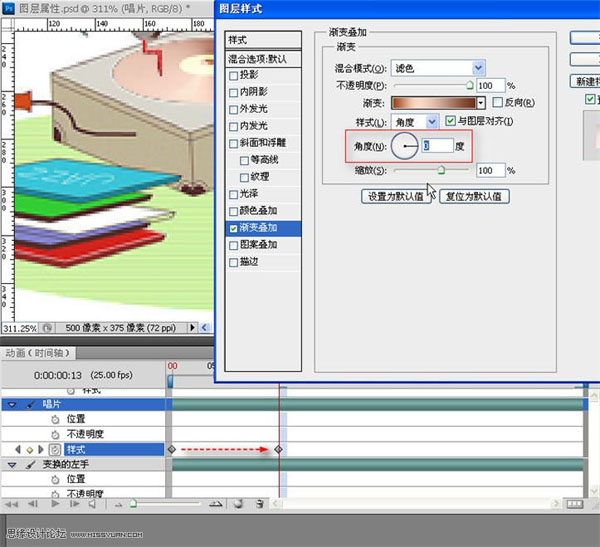Click the 设置为默认值 button
600x547 pixels.
pos(397,197)
